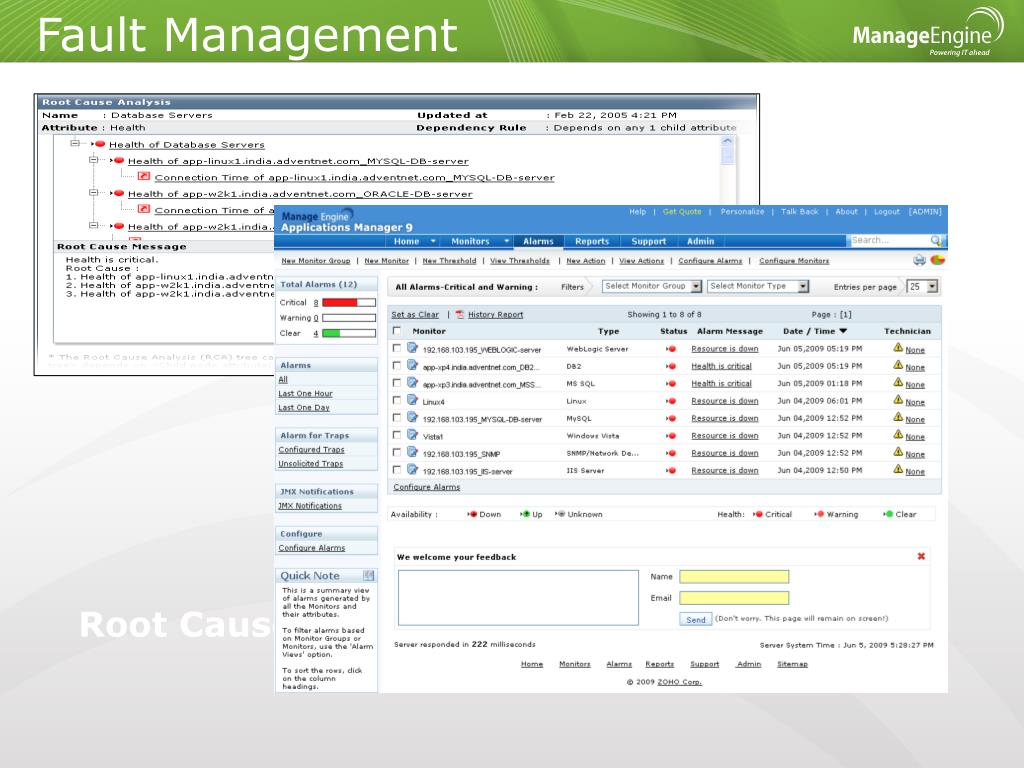Open Entries per page dropdown
Image resolution: width=1024 pixels, height=768 pixels.
[923, 287]
